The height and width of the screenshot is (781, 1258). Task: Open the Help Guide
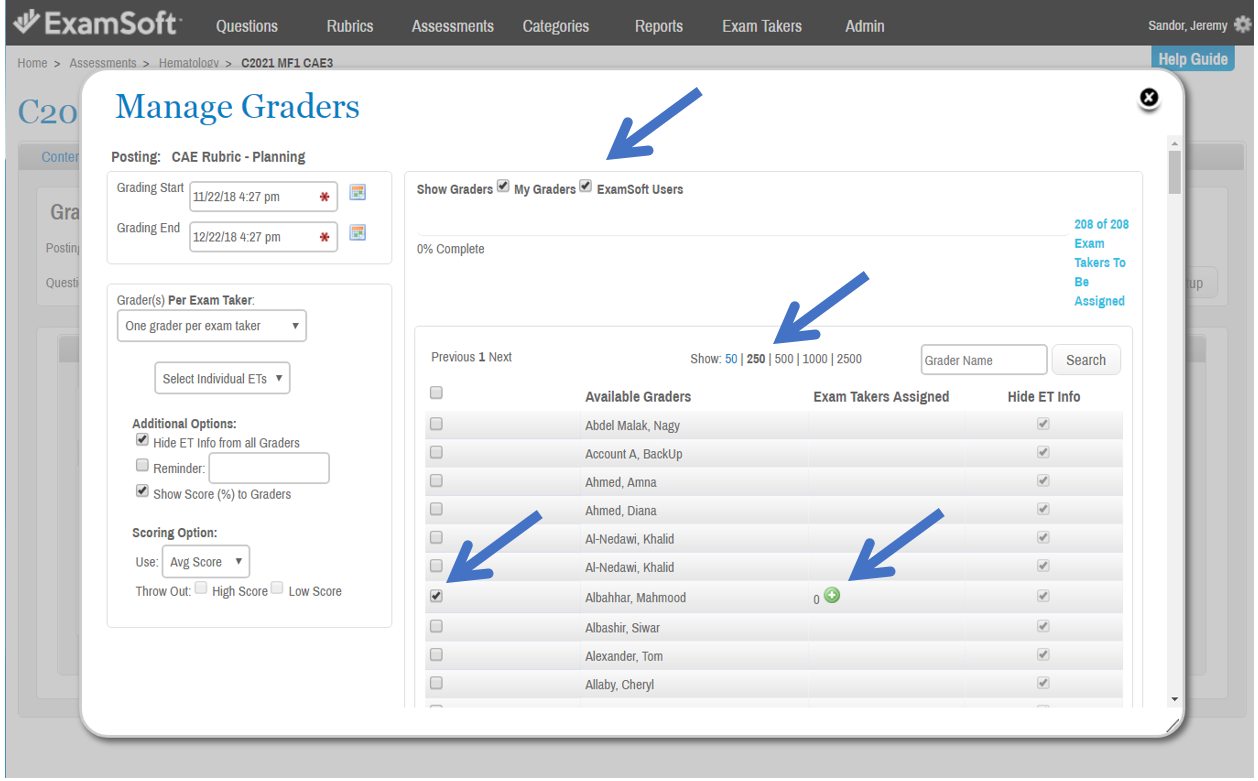point(1193,59)
